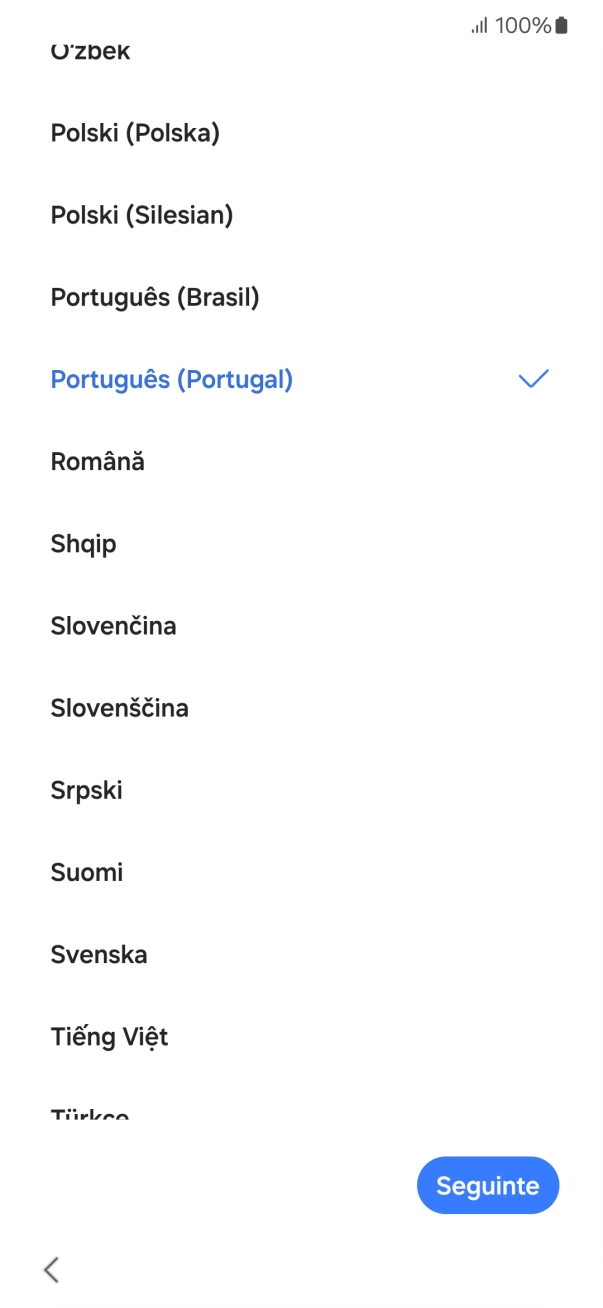Select the Română language option
The image size is (603, 1308).
tap(97, 461)
